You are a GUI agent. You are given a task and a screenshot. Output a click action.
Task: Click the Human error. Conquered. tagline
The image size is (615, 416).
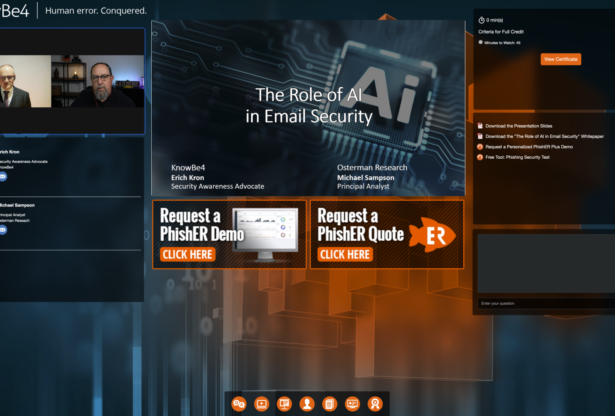[96, 11]
